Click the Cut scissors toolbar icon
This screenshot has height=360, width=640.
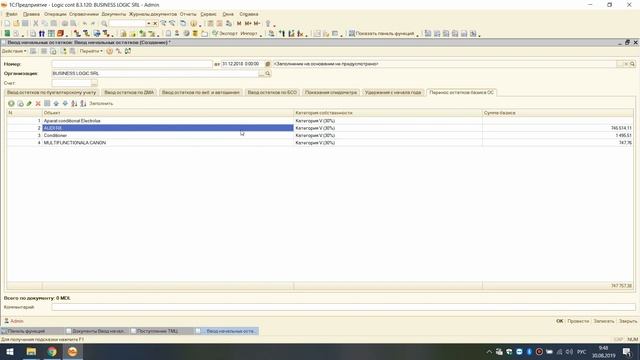click(x=36, y=24)
